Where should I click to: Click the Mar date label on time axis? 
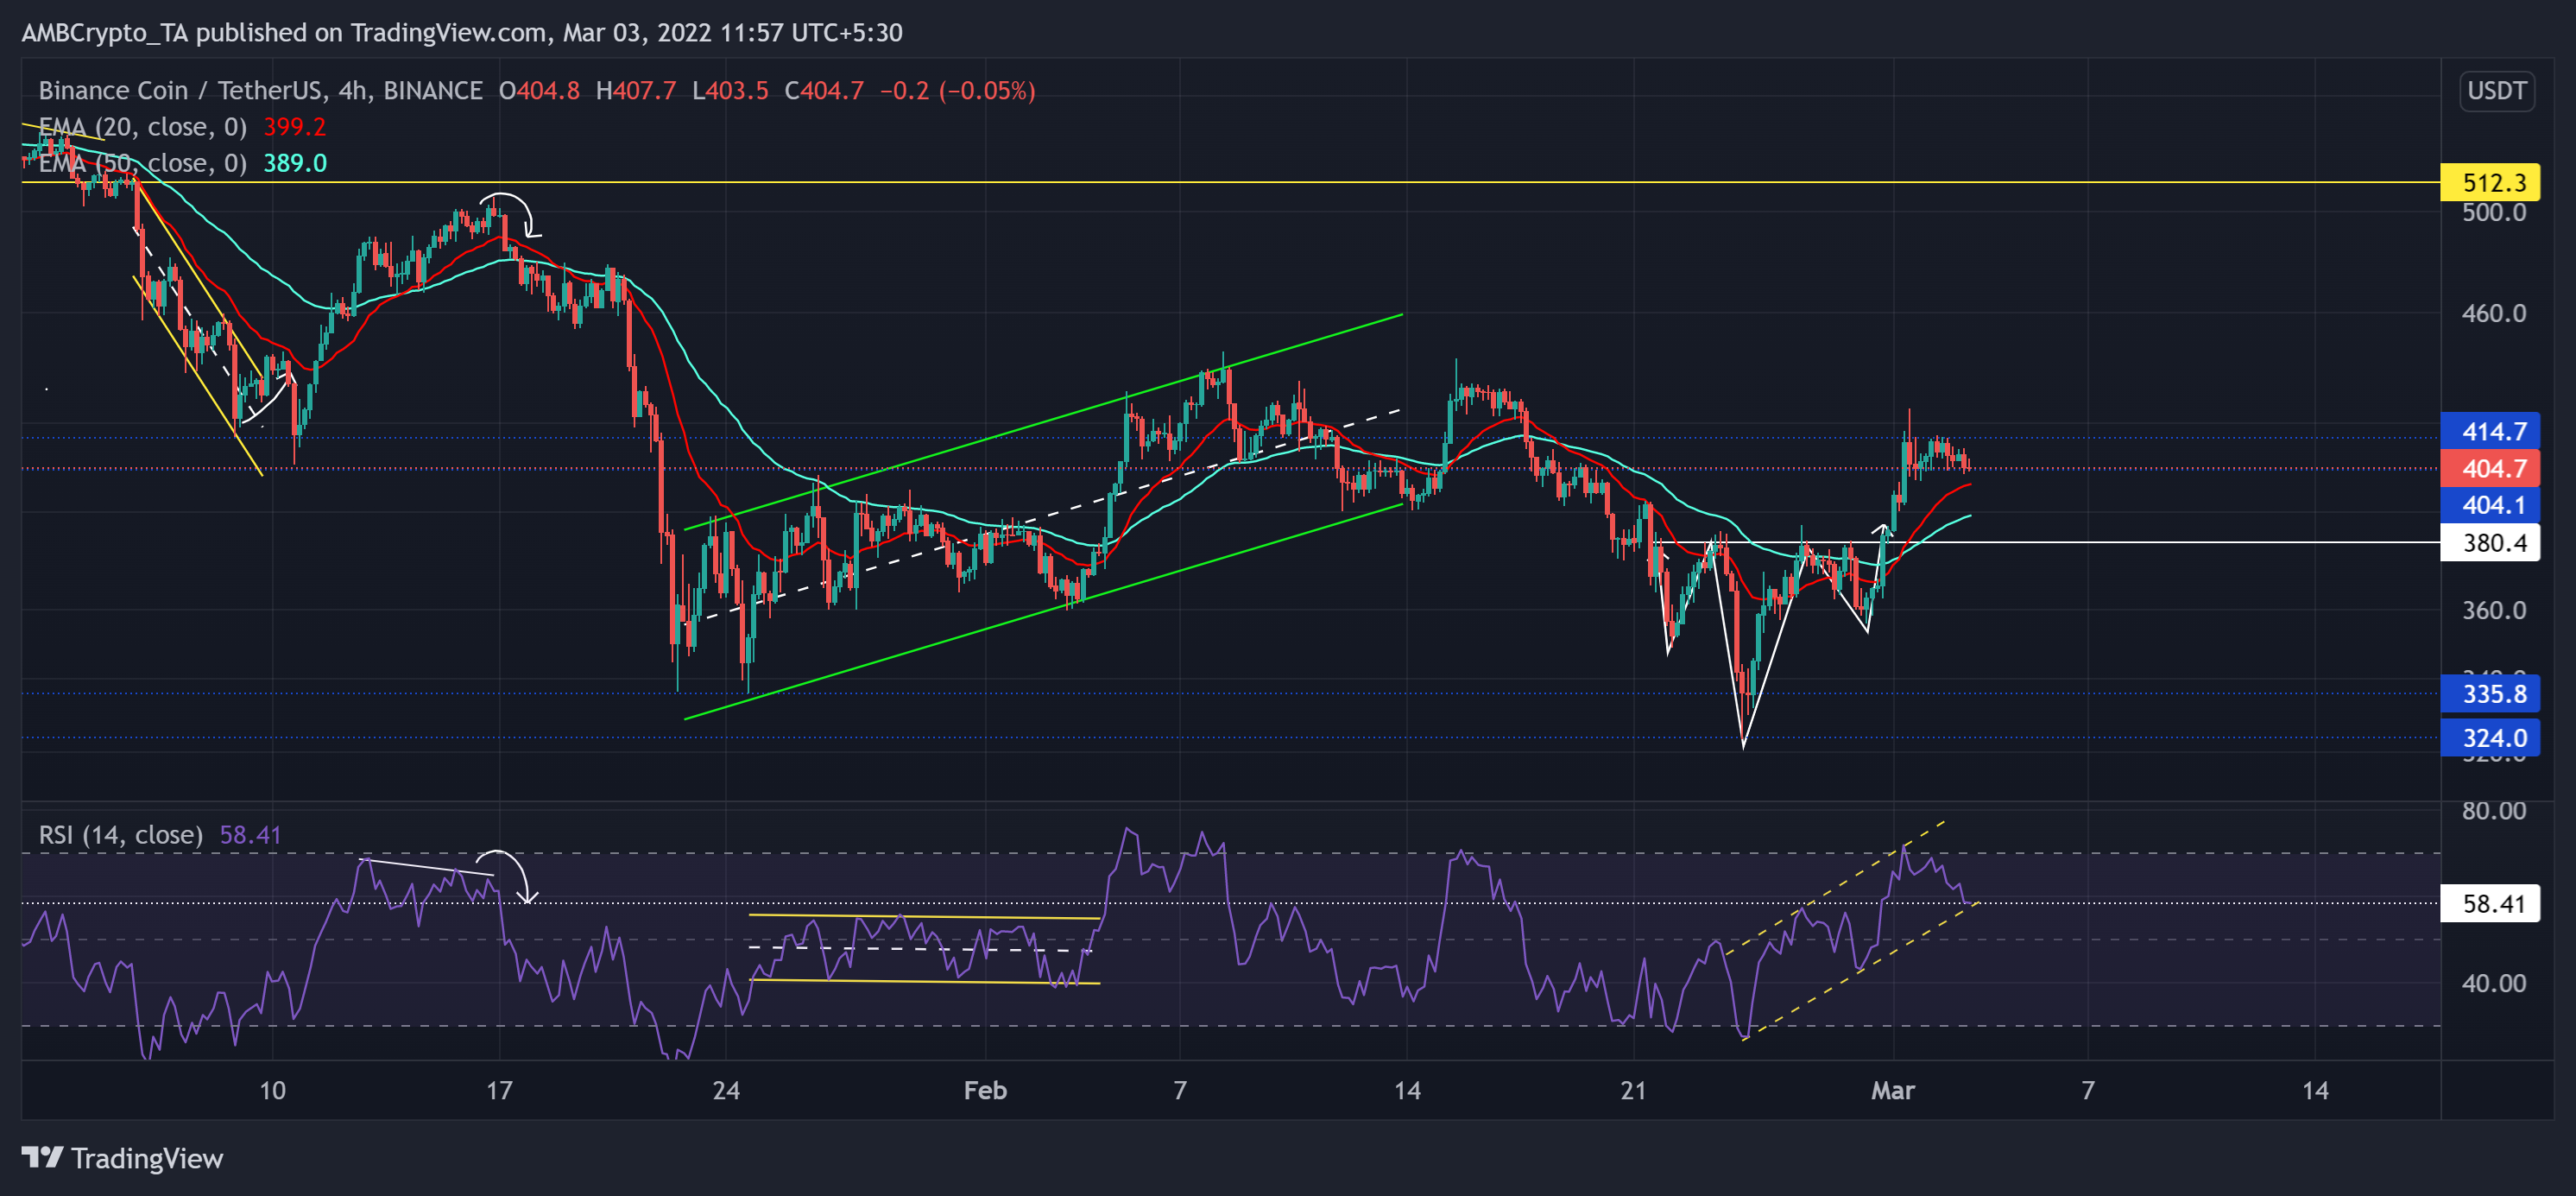(x=1893, y=1090)
